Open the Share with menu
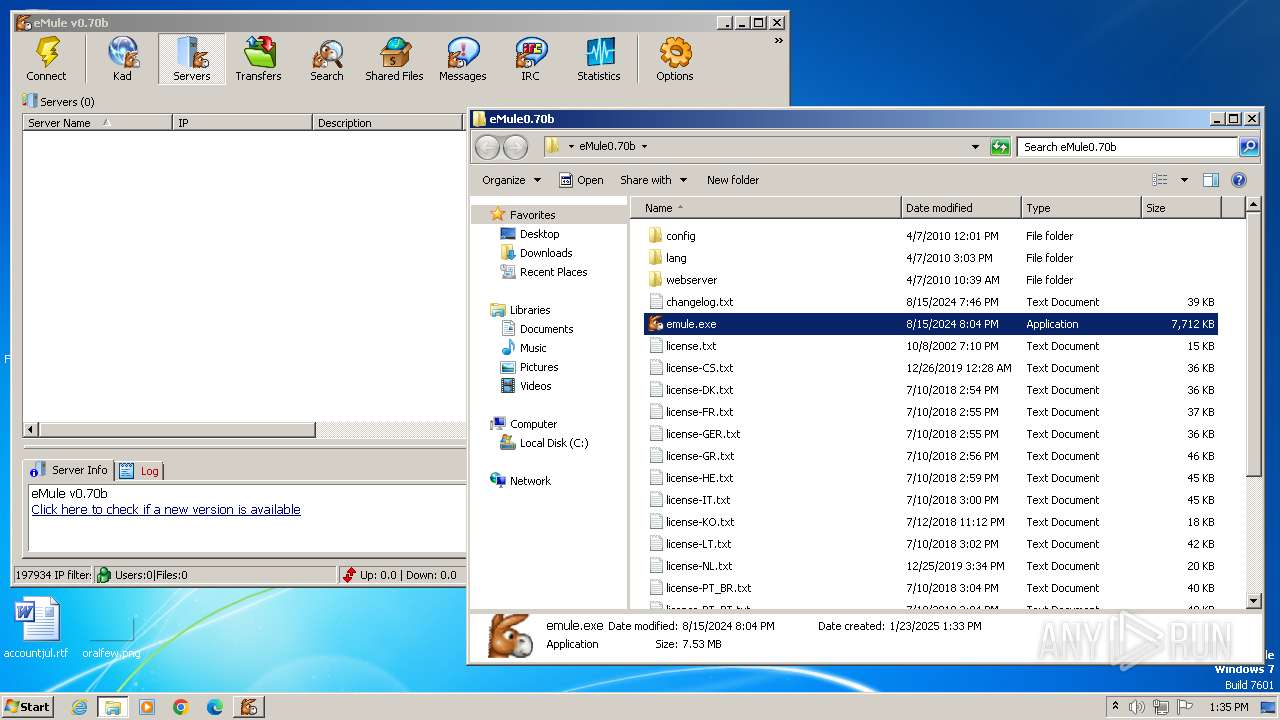This screenshot has height=720, width=1280. [654, 180]
